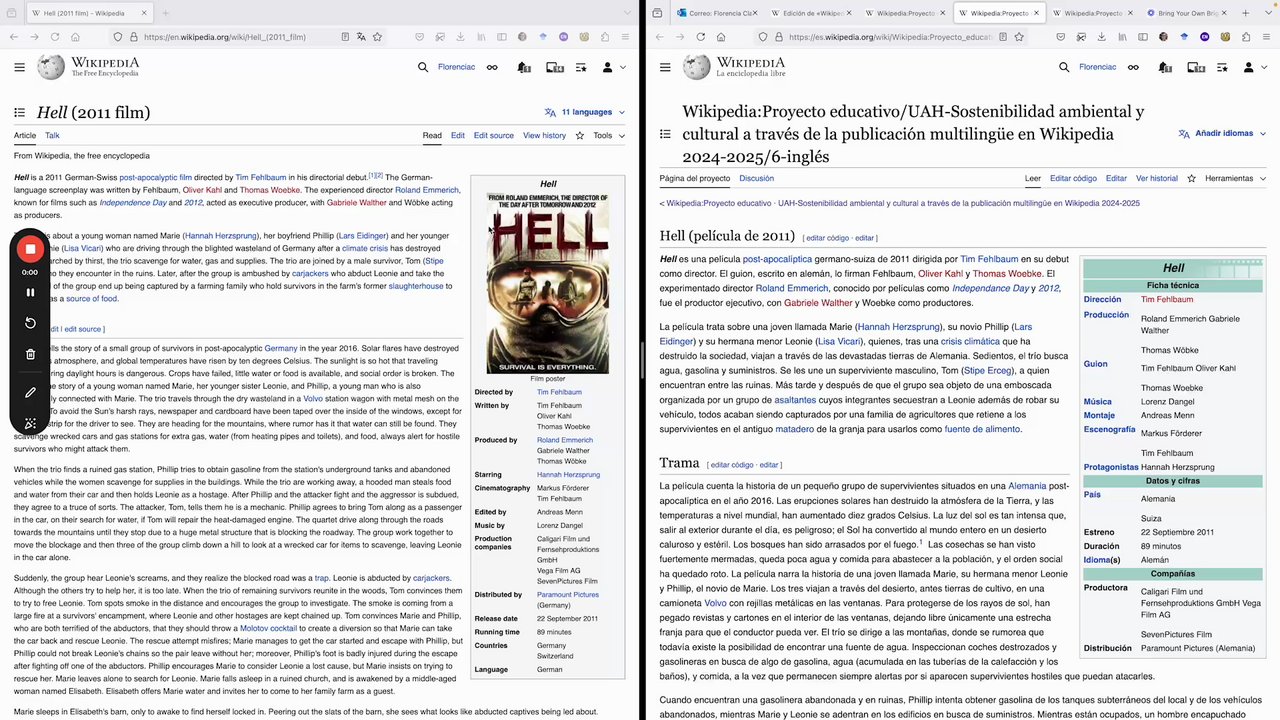Click the right browser address bar URL
Viewport: 1280px width, 720px height.
click(x=890, y=37)
